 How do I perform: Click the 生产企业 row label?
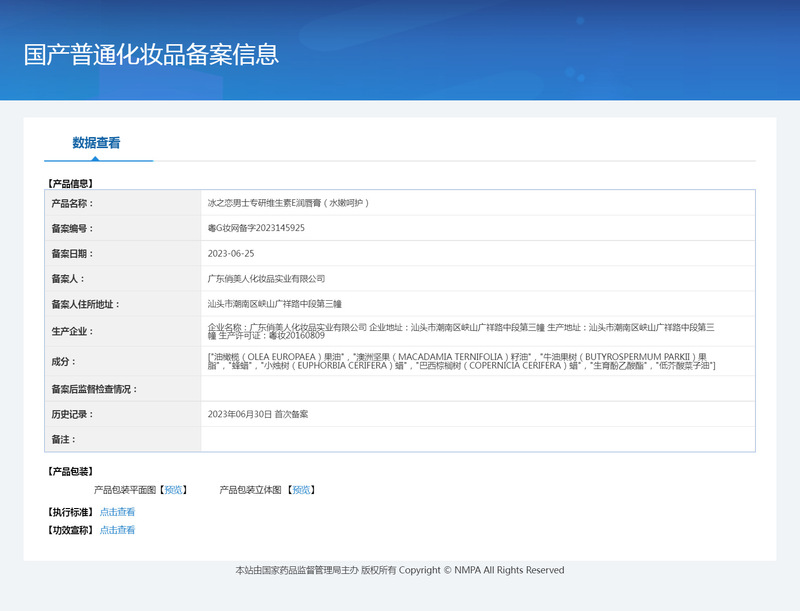click(72, 332)
